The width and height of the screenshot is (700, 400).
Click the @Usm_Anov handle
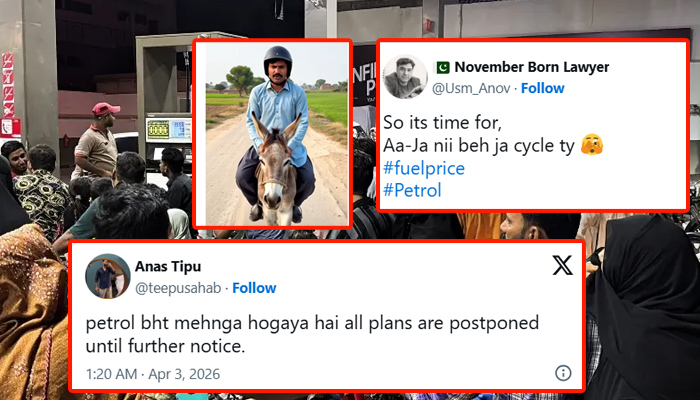click(x=471, y=88)
